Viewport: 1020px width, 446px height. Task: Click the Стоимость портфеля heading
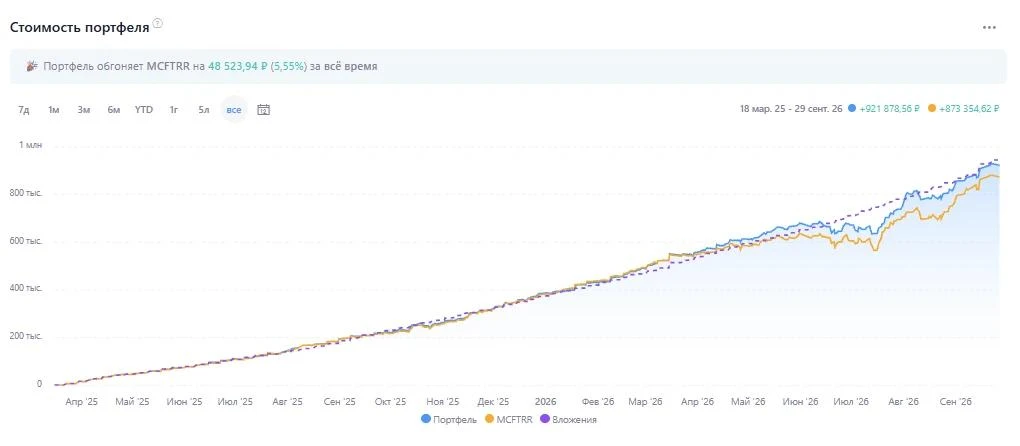(79, 28)
